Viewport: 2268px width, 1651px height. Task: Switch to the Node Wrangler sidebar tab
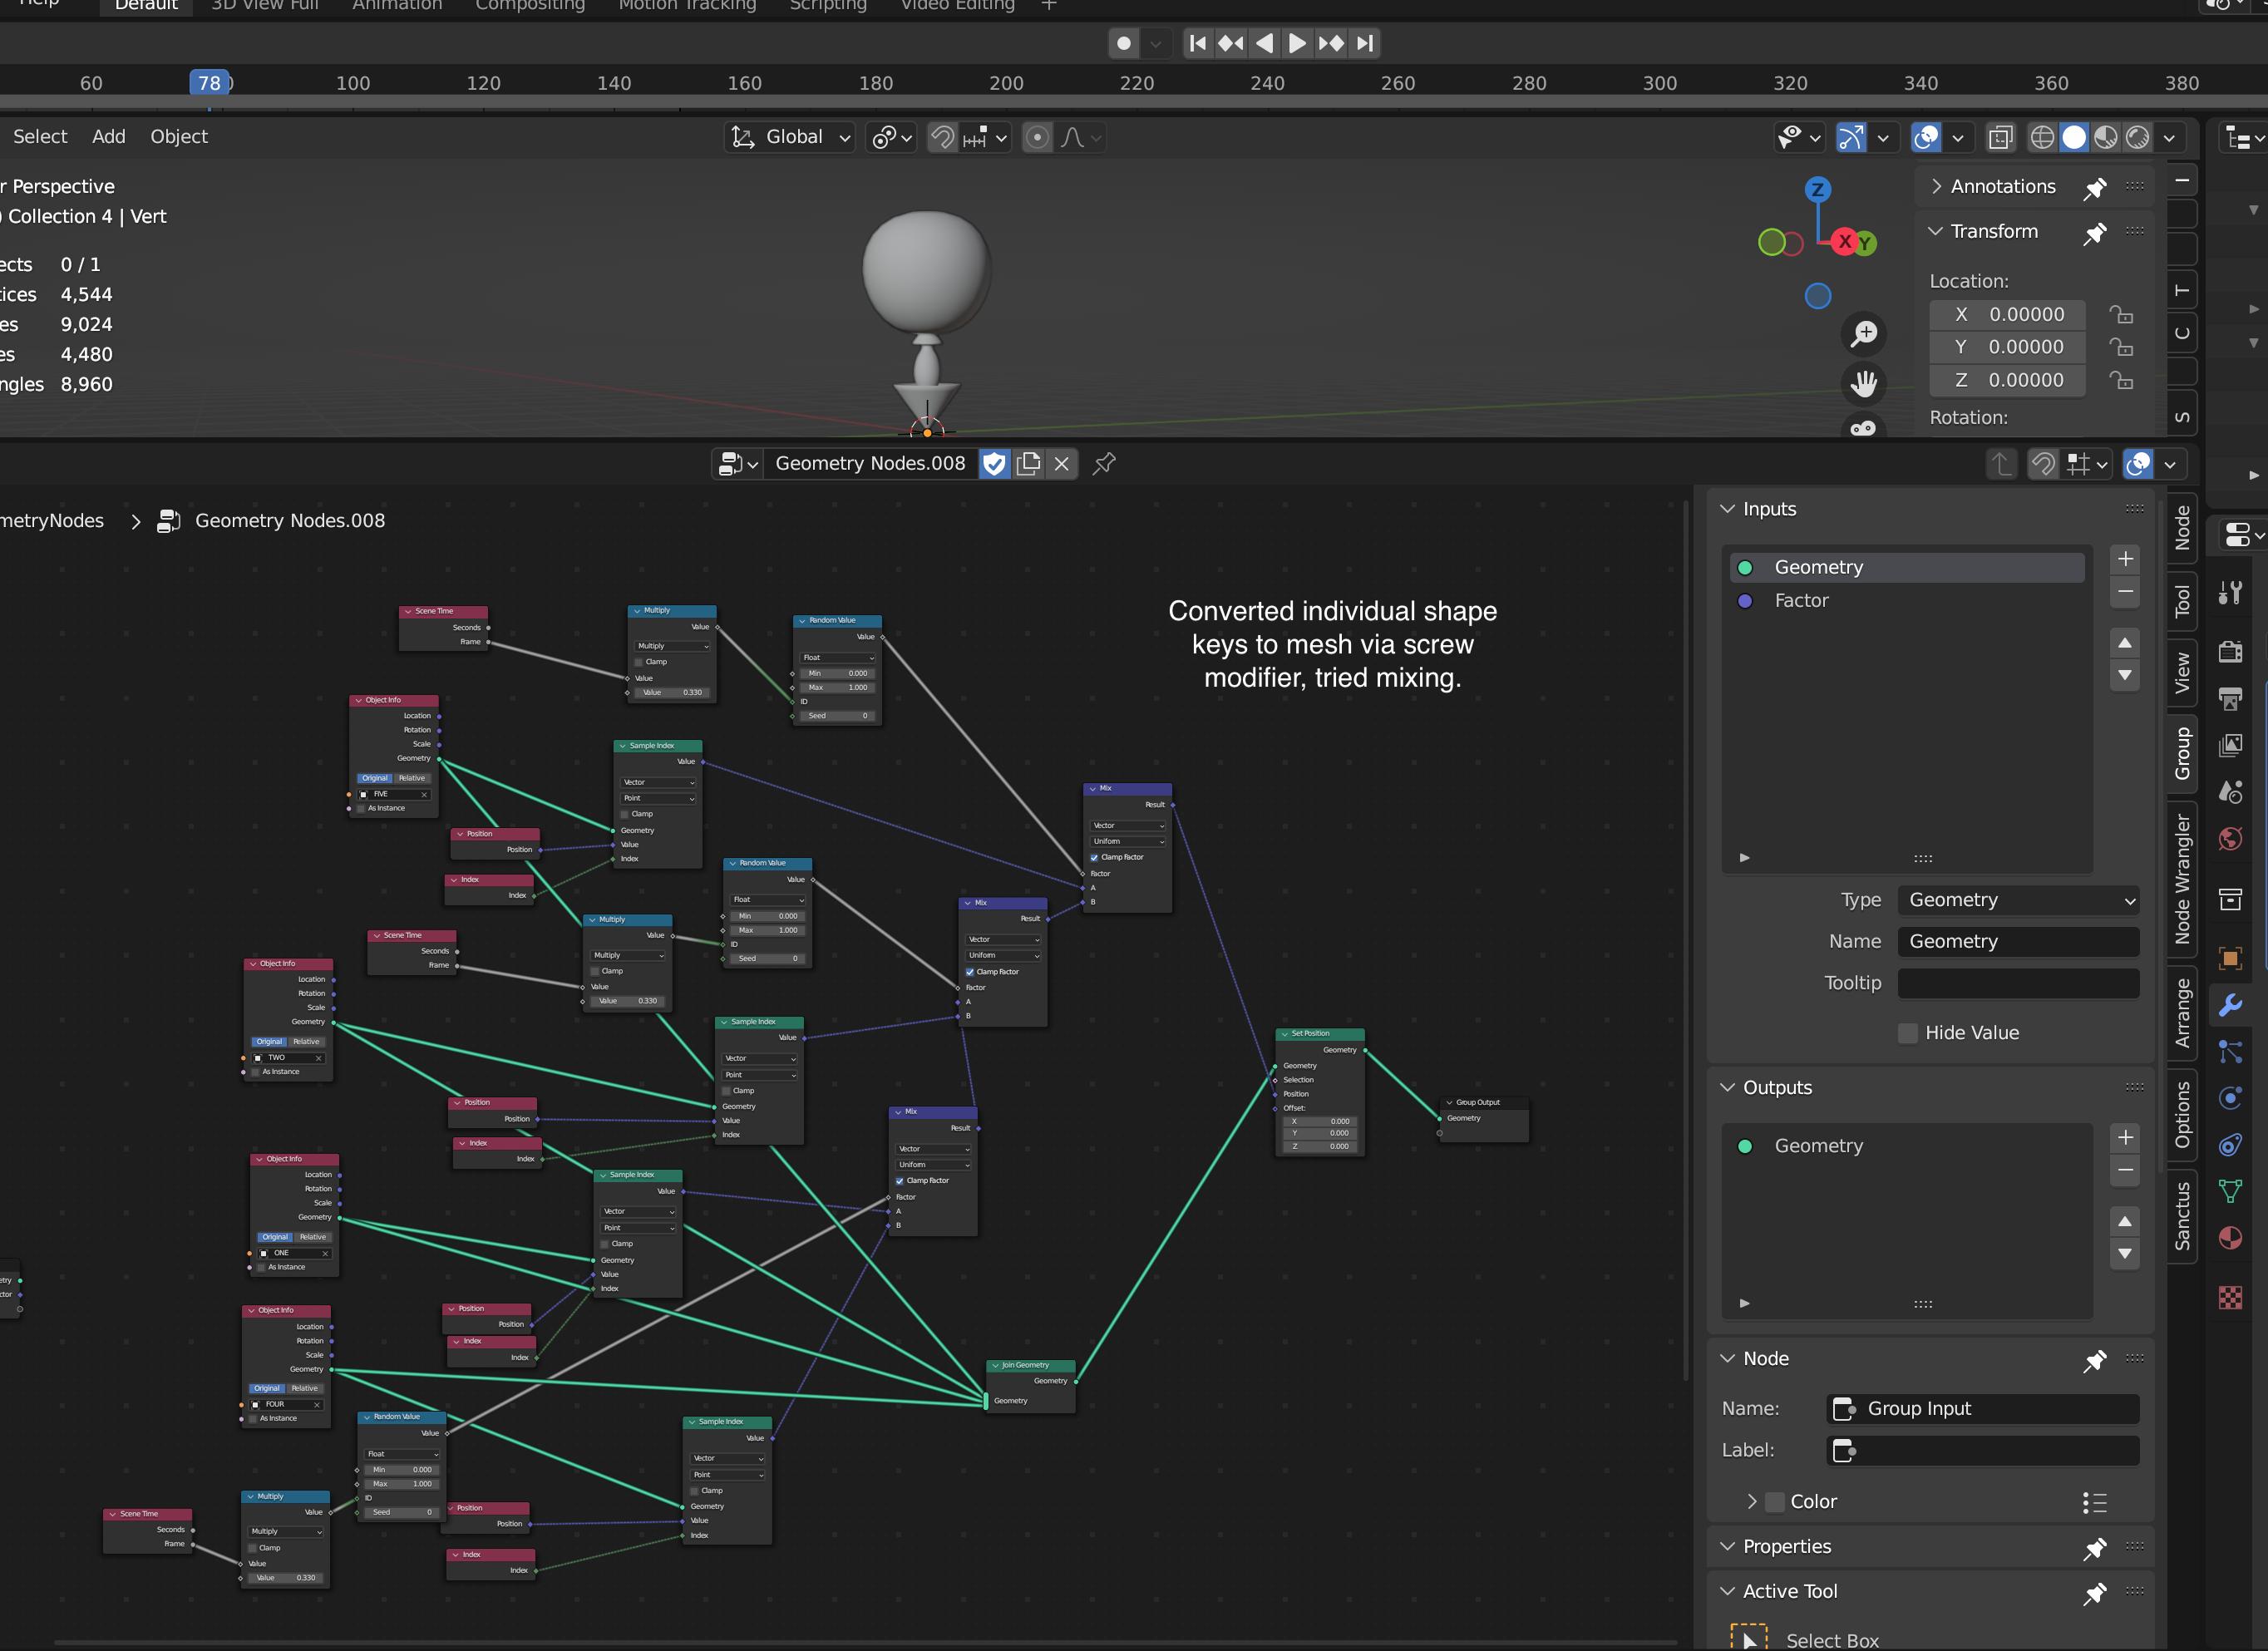(x=2182, y=880)
